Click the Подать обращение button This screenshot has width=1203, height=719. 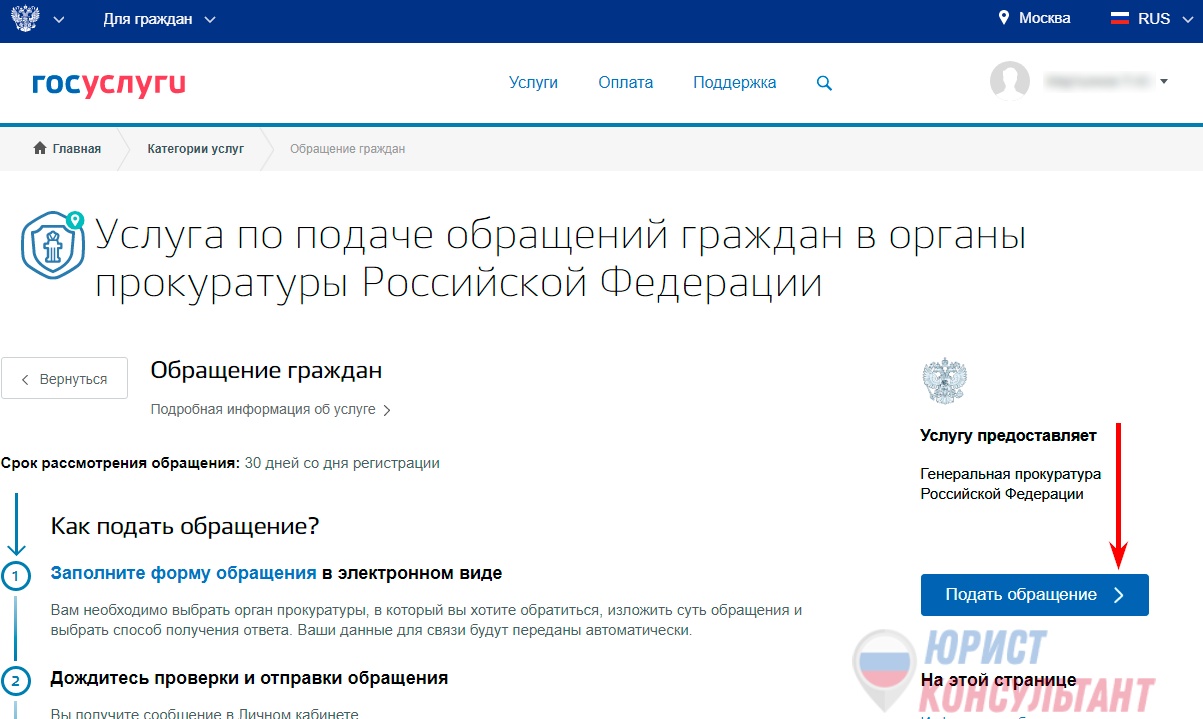(1034, 594)
